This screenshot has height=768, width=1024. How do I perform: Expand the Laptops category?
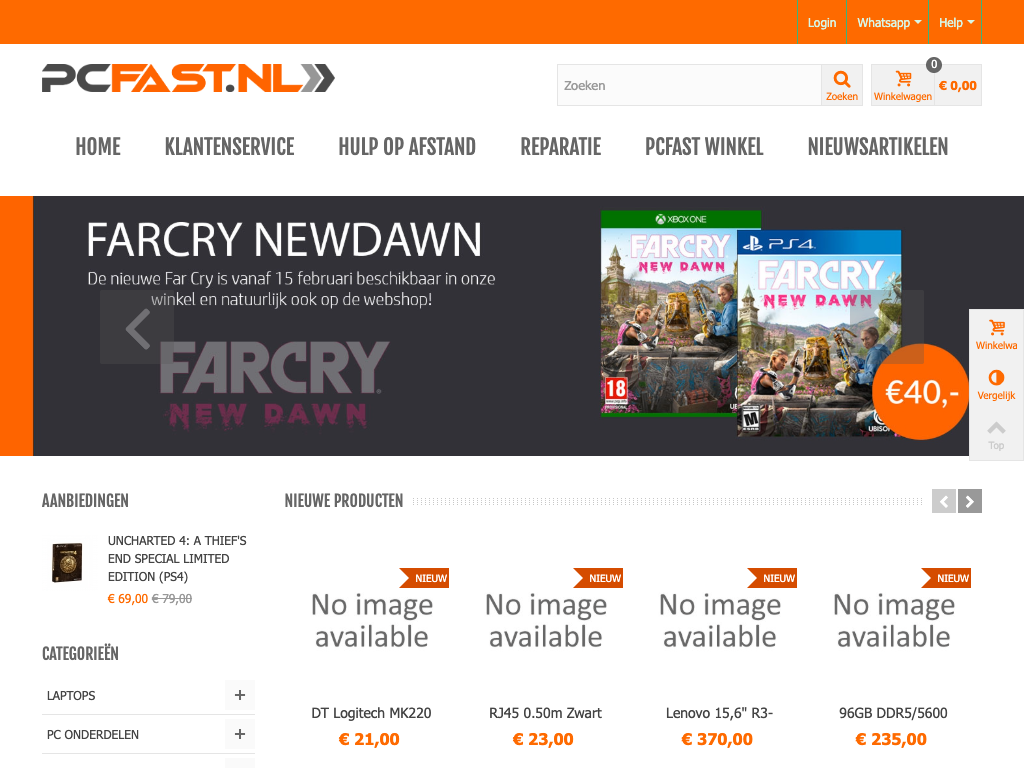(240, 695)
